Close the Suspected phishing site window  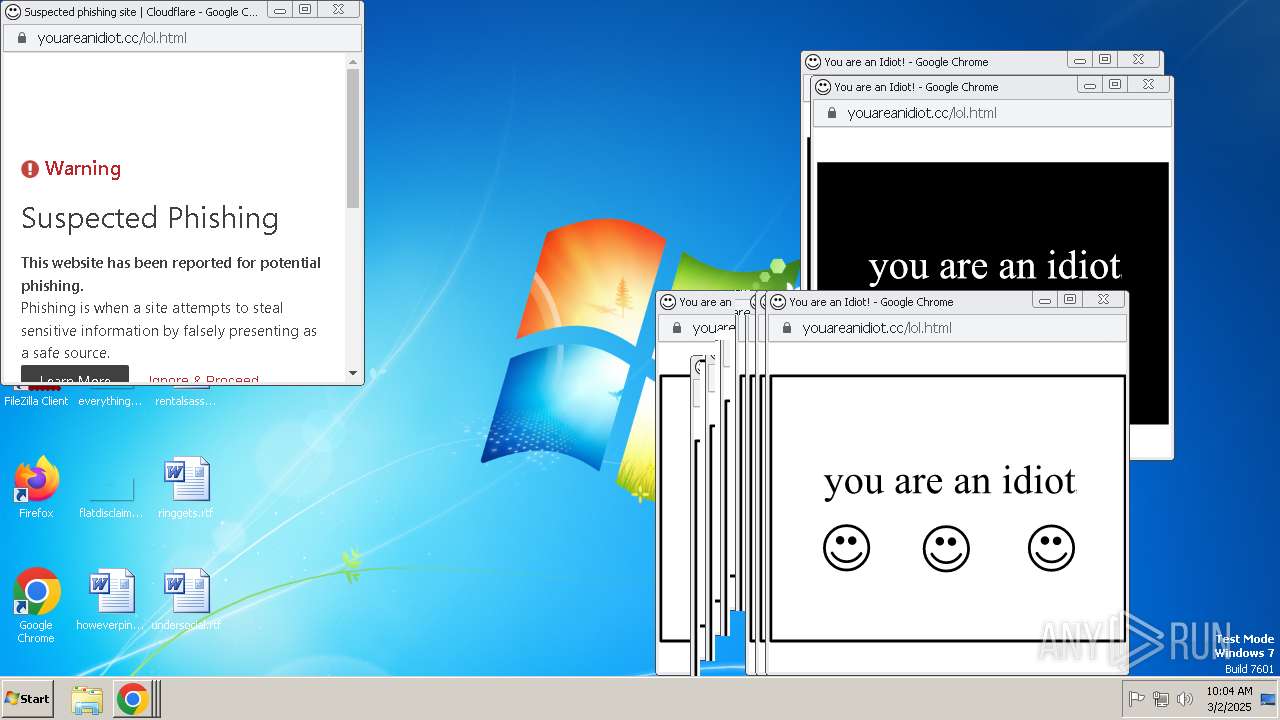338,9
